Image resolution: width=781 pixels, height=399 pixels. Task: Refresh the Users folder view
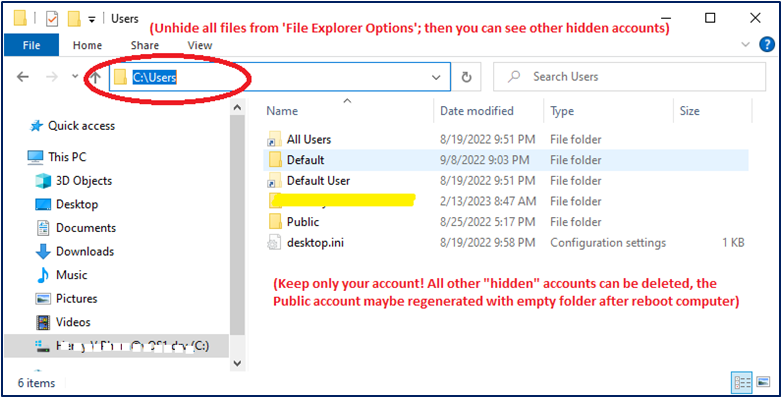(x=466, y=77)
